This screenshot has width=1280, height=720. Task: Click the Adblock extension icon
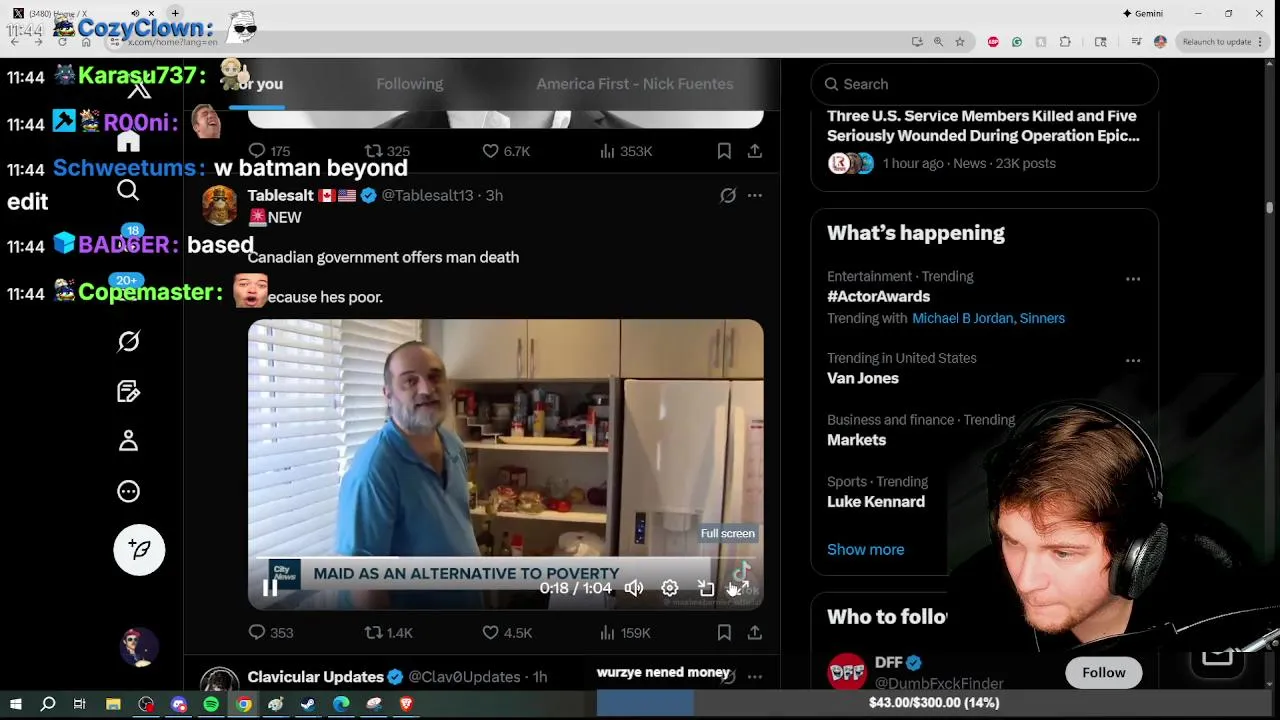tap(993, 41)
